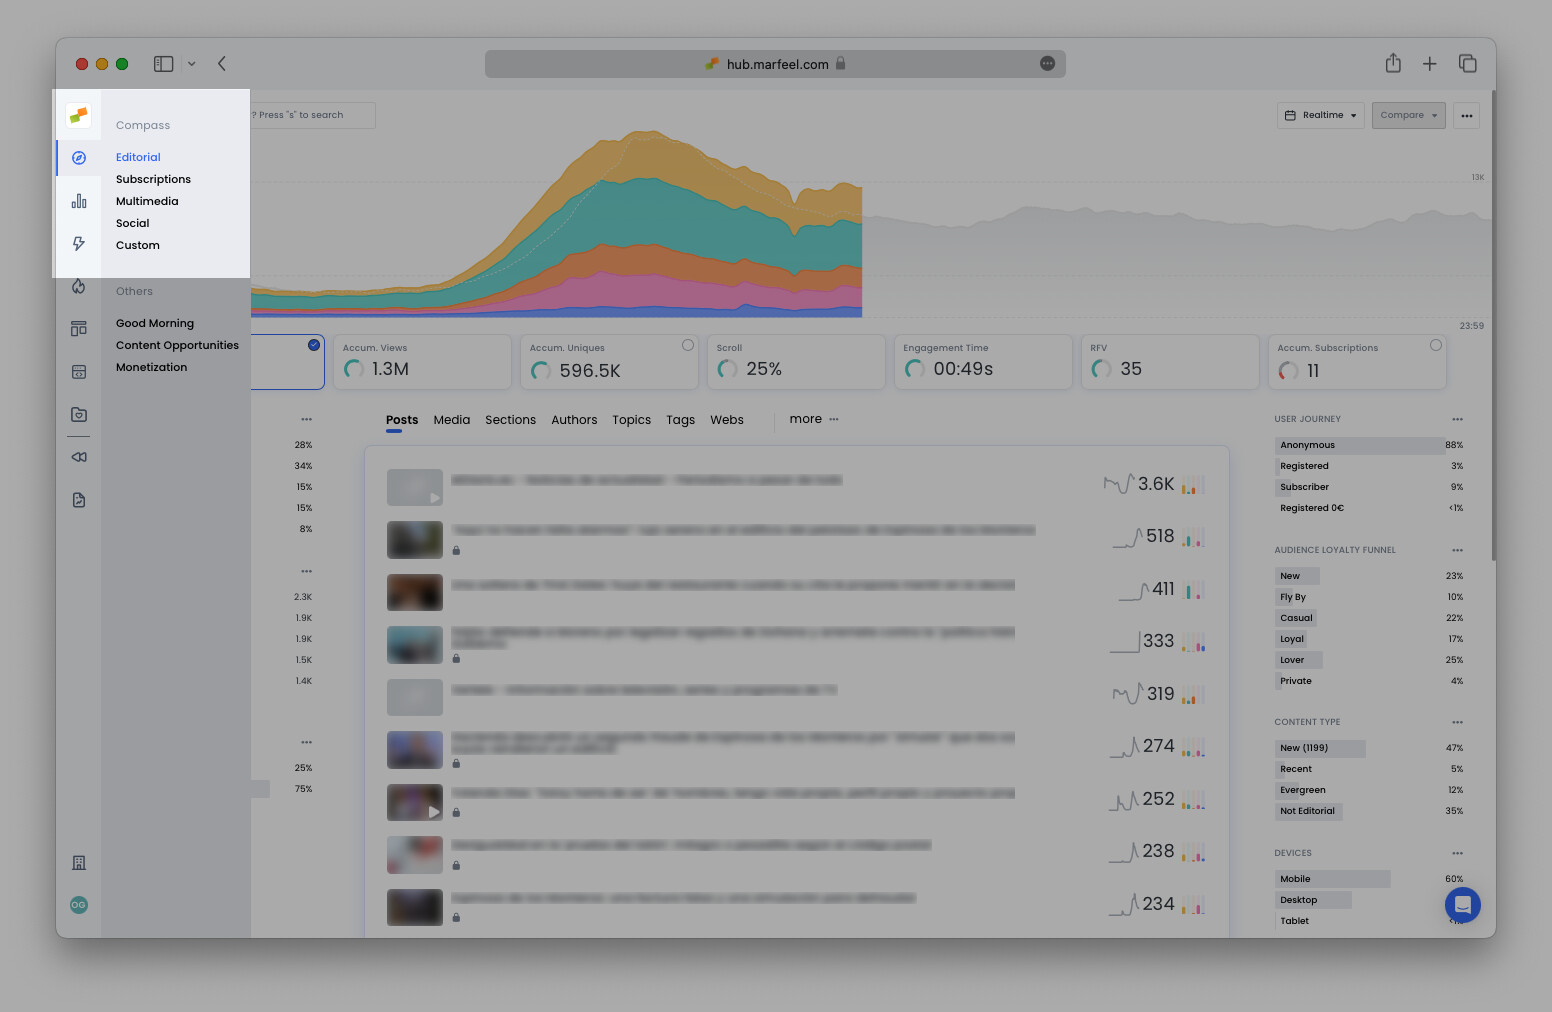Open the document report icon in sidebar
Image resolution: width=1552 pixels, height=1012 pixels.
pos(78,499)
